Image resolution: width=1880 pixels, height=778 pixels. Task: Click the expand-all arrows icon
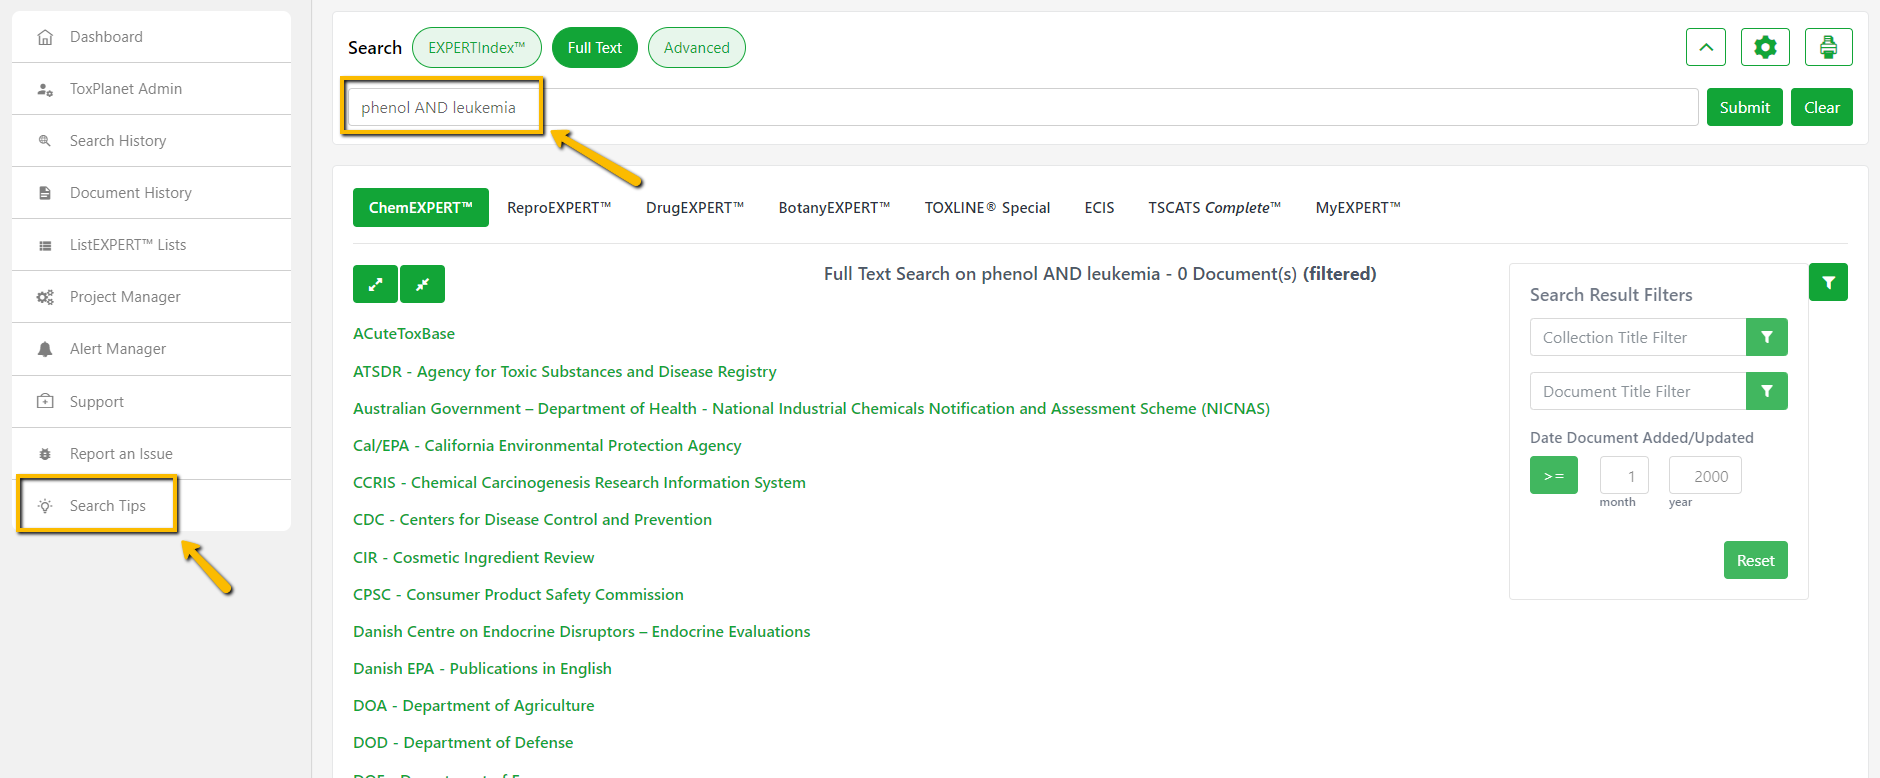375,284
